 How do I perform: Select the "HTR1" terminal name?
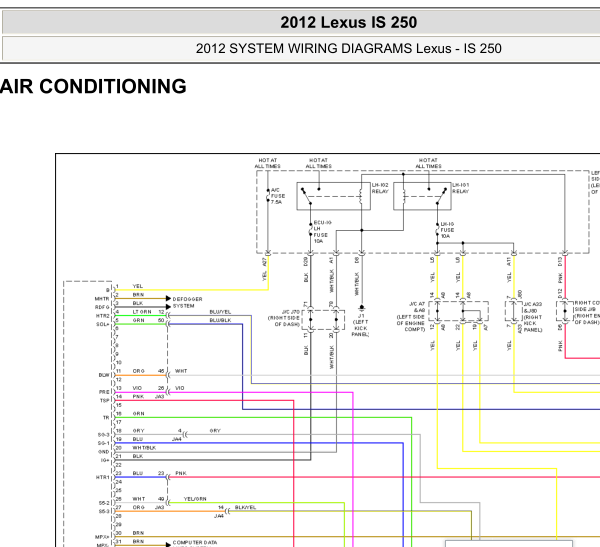coord(103,477)
